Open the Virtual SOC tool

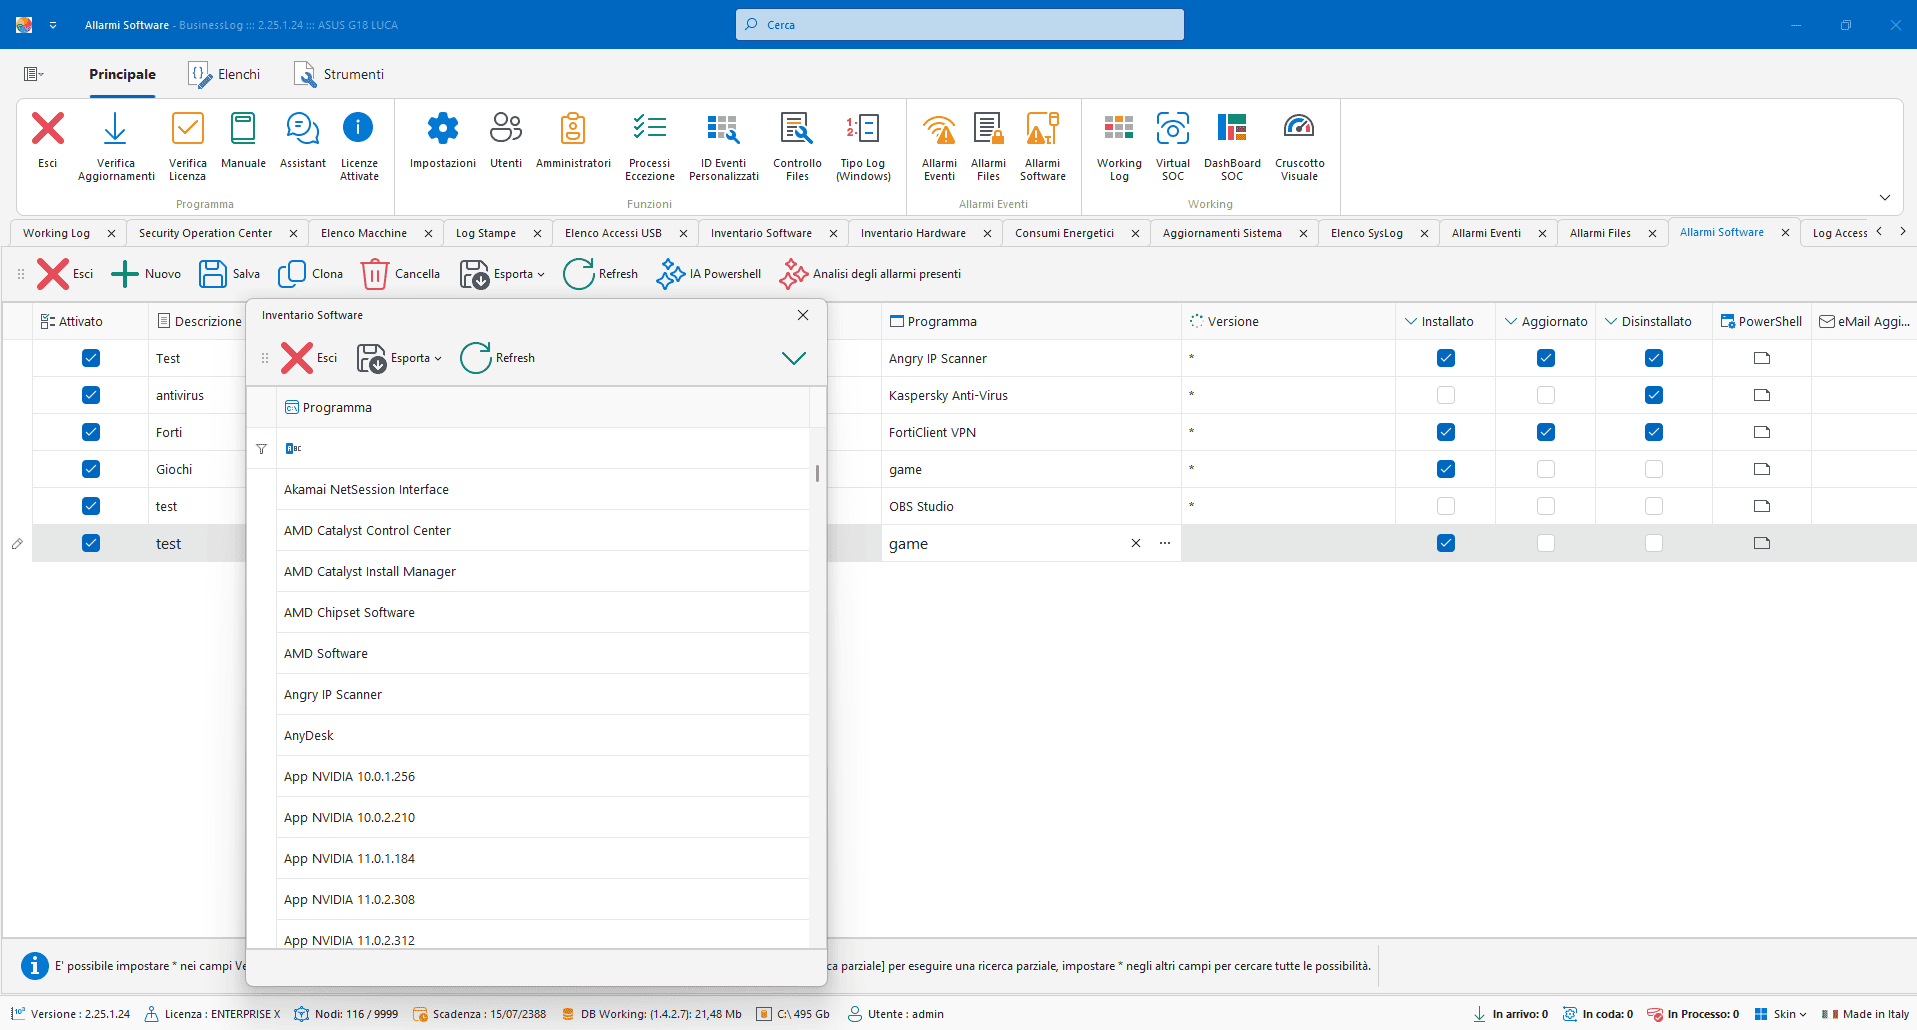[x=1172, y=129]
